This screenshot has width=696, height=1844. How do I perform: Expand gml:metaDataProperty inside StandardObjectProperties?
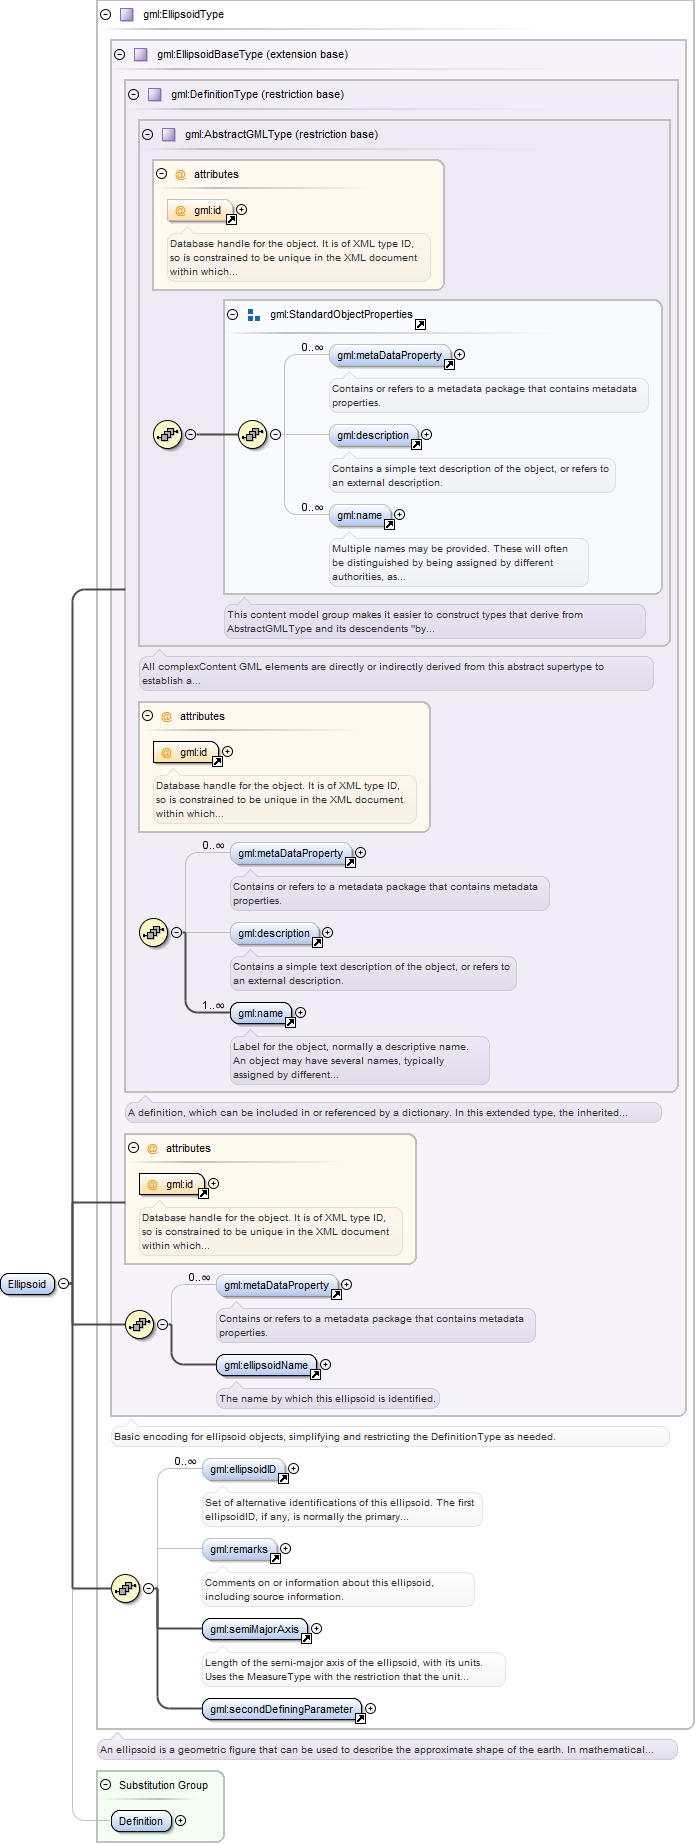460,354
